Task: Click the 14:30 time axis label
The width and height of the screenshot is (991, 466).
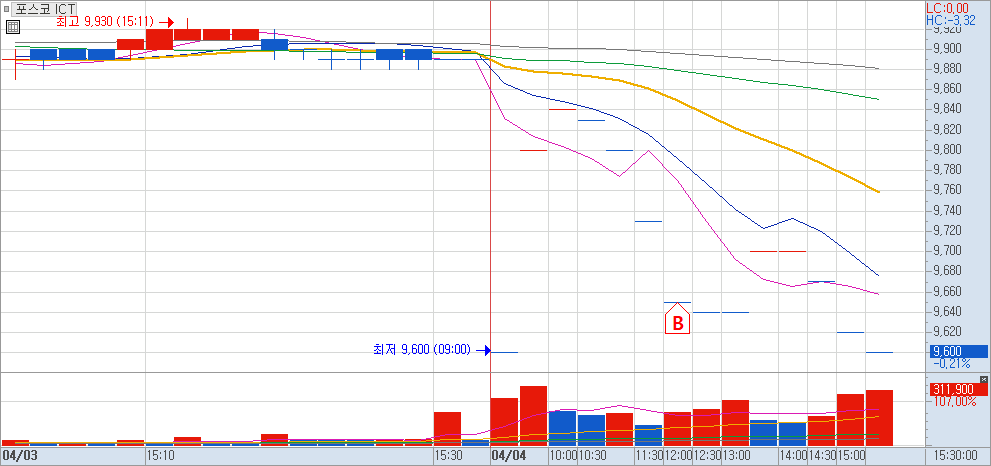Action: pyautogui.click(x=822, y=455)
